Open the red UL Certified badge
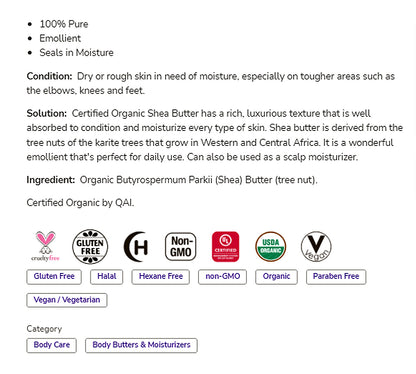Image resolution: width=416 pixels, height=374 pixels. point(226,247)
